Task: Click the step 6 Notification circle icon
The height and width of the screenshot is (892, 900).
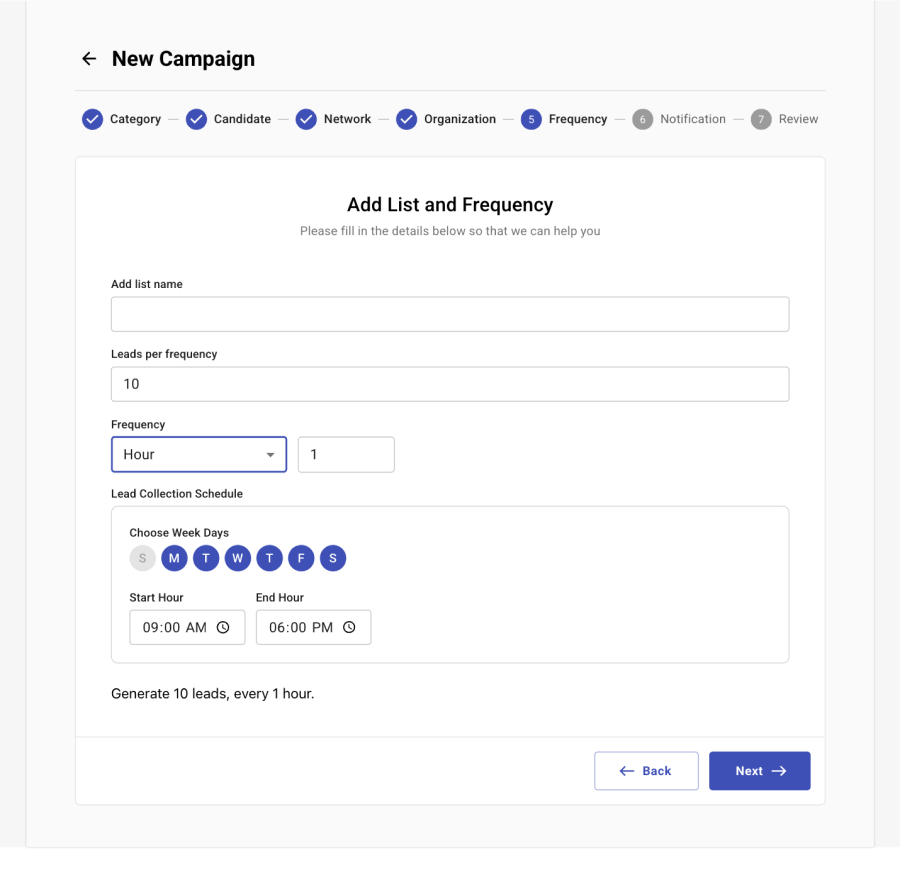Action: [642, 119]
